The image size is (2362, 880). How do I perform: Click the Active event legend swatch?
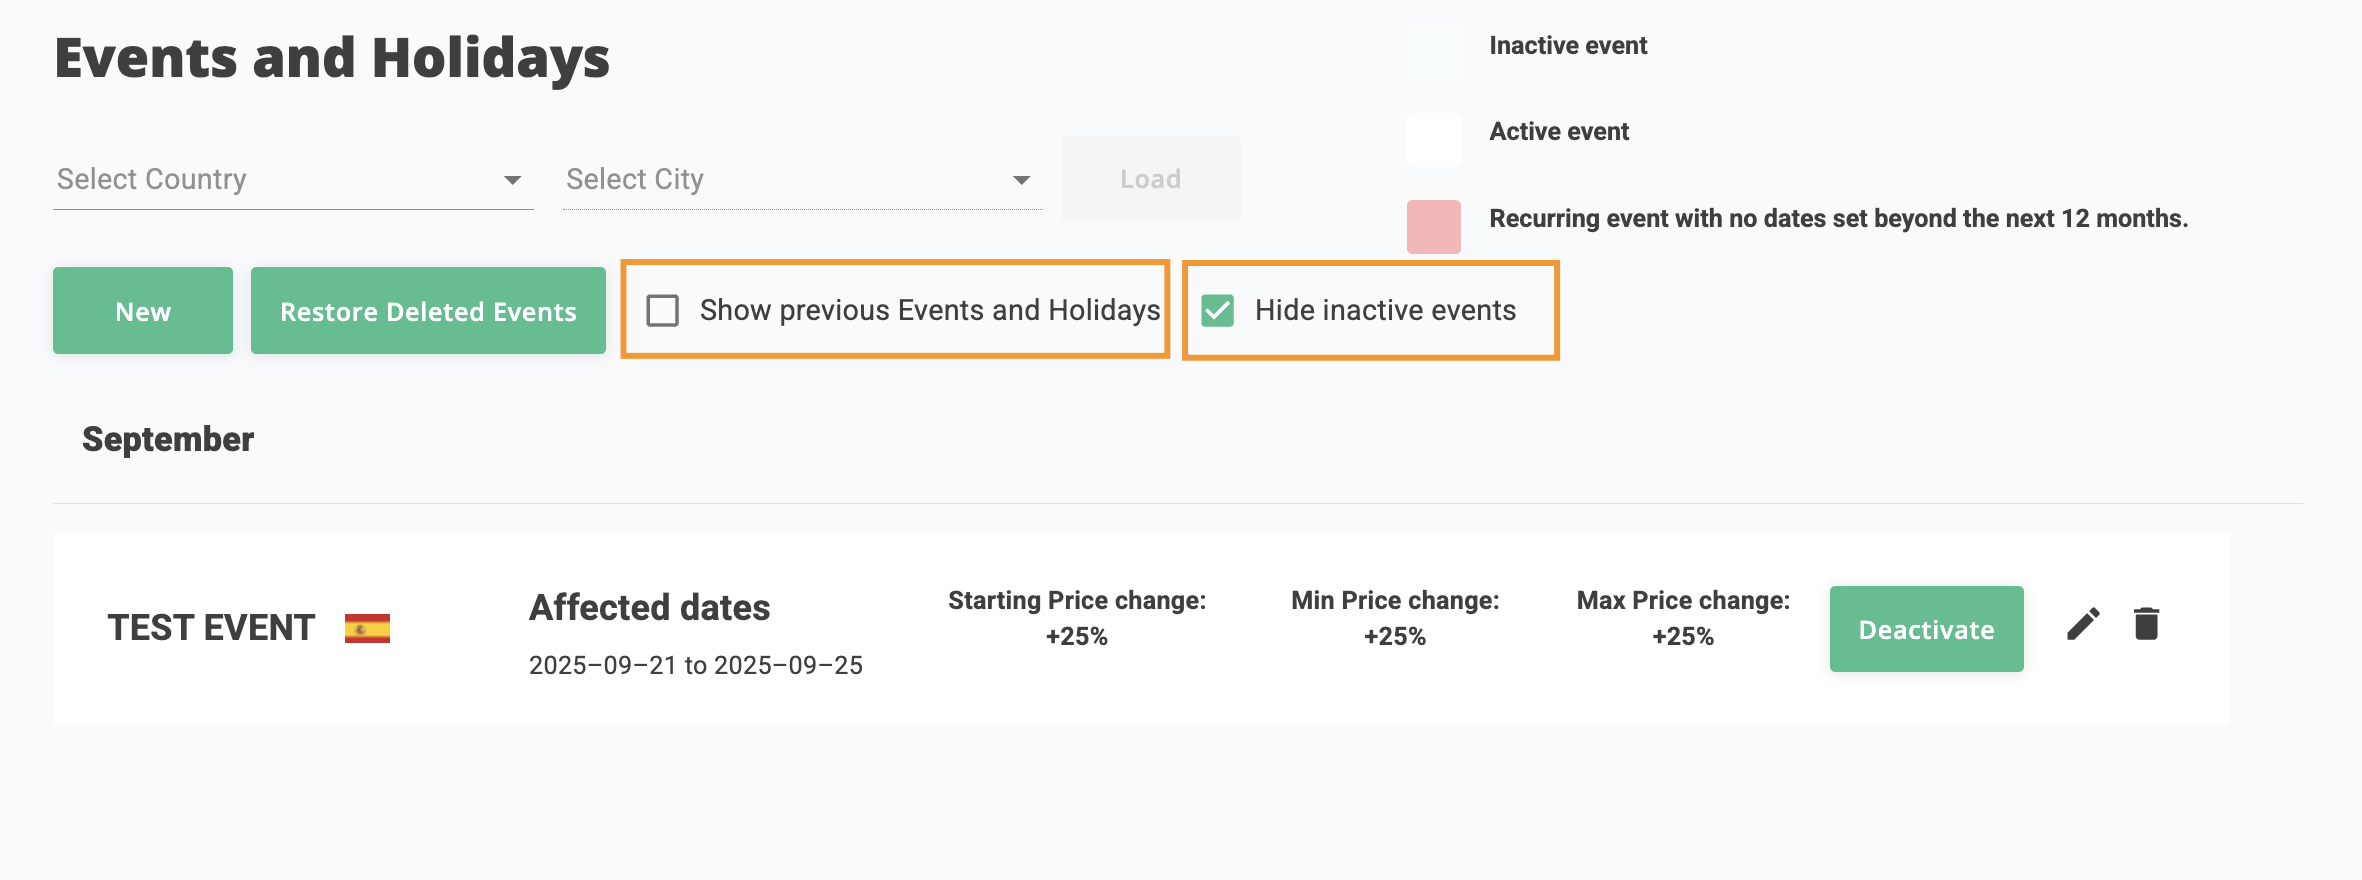[x=1433, y=139]
